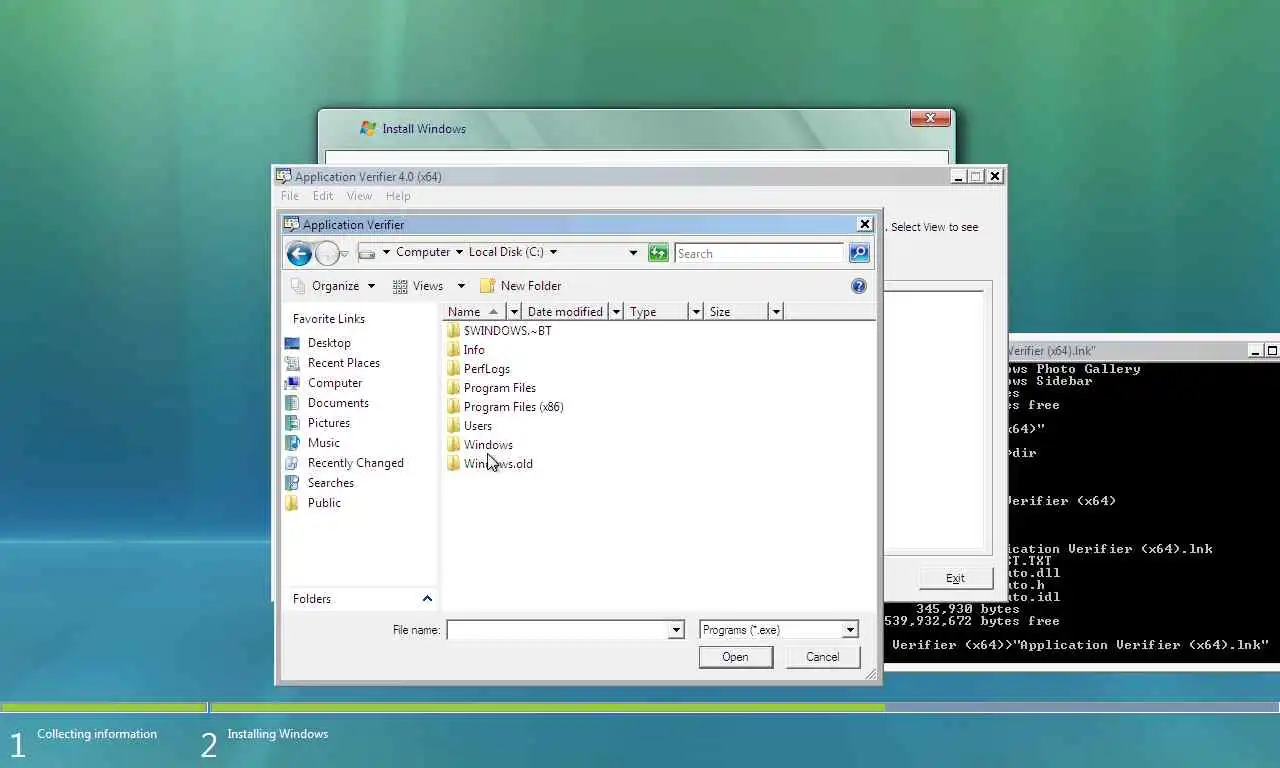Open the Help menu in Application Verifier 4.0
The width and height of the screenshot is (1280, 768).
[x=398, y=196]
